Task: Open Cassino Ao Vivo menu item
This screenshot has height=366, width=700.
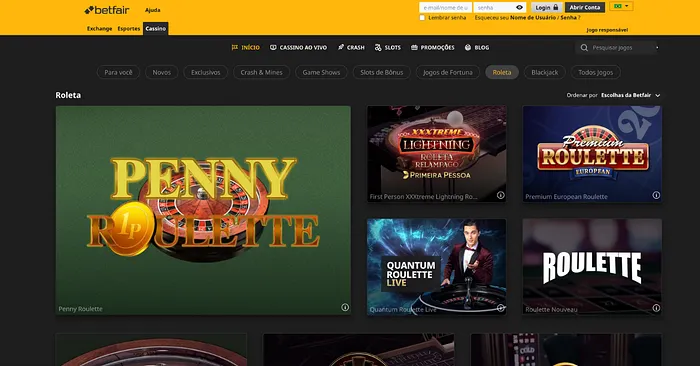Action: click(299, 47)
